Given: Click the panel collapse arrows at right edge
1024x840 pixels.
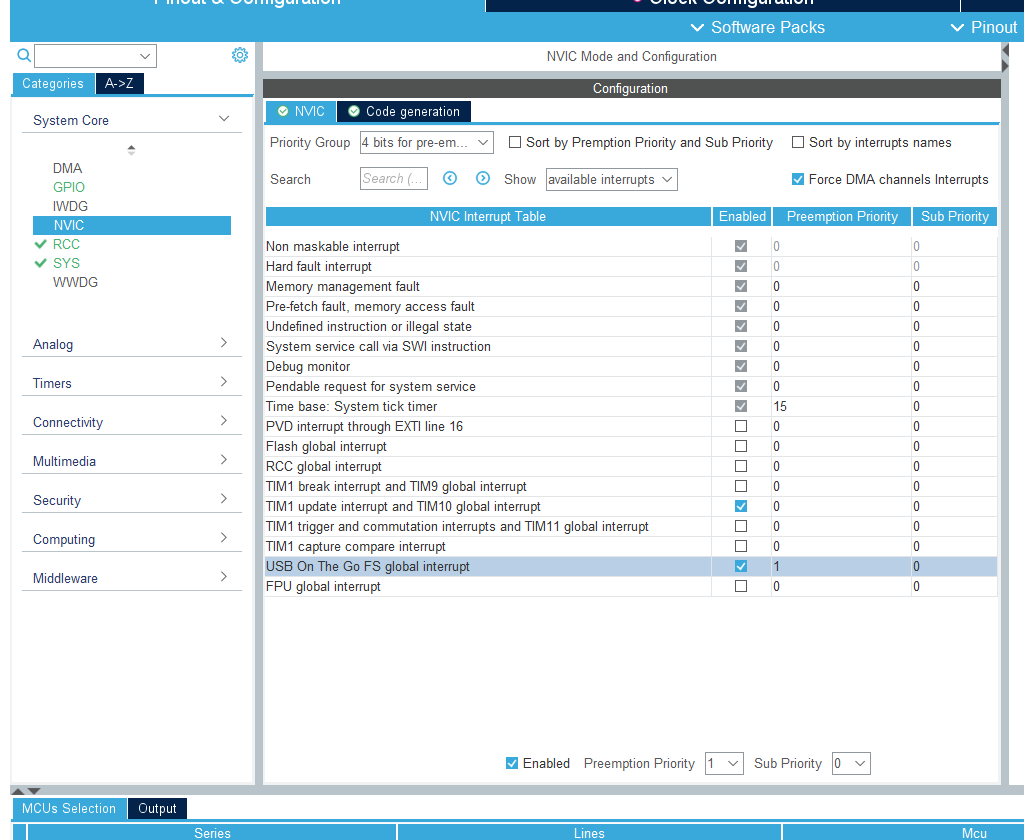Looking at the screenshot, I should 1005,57.
